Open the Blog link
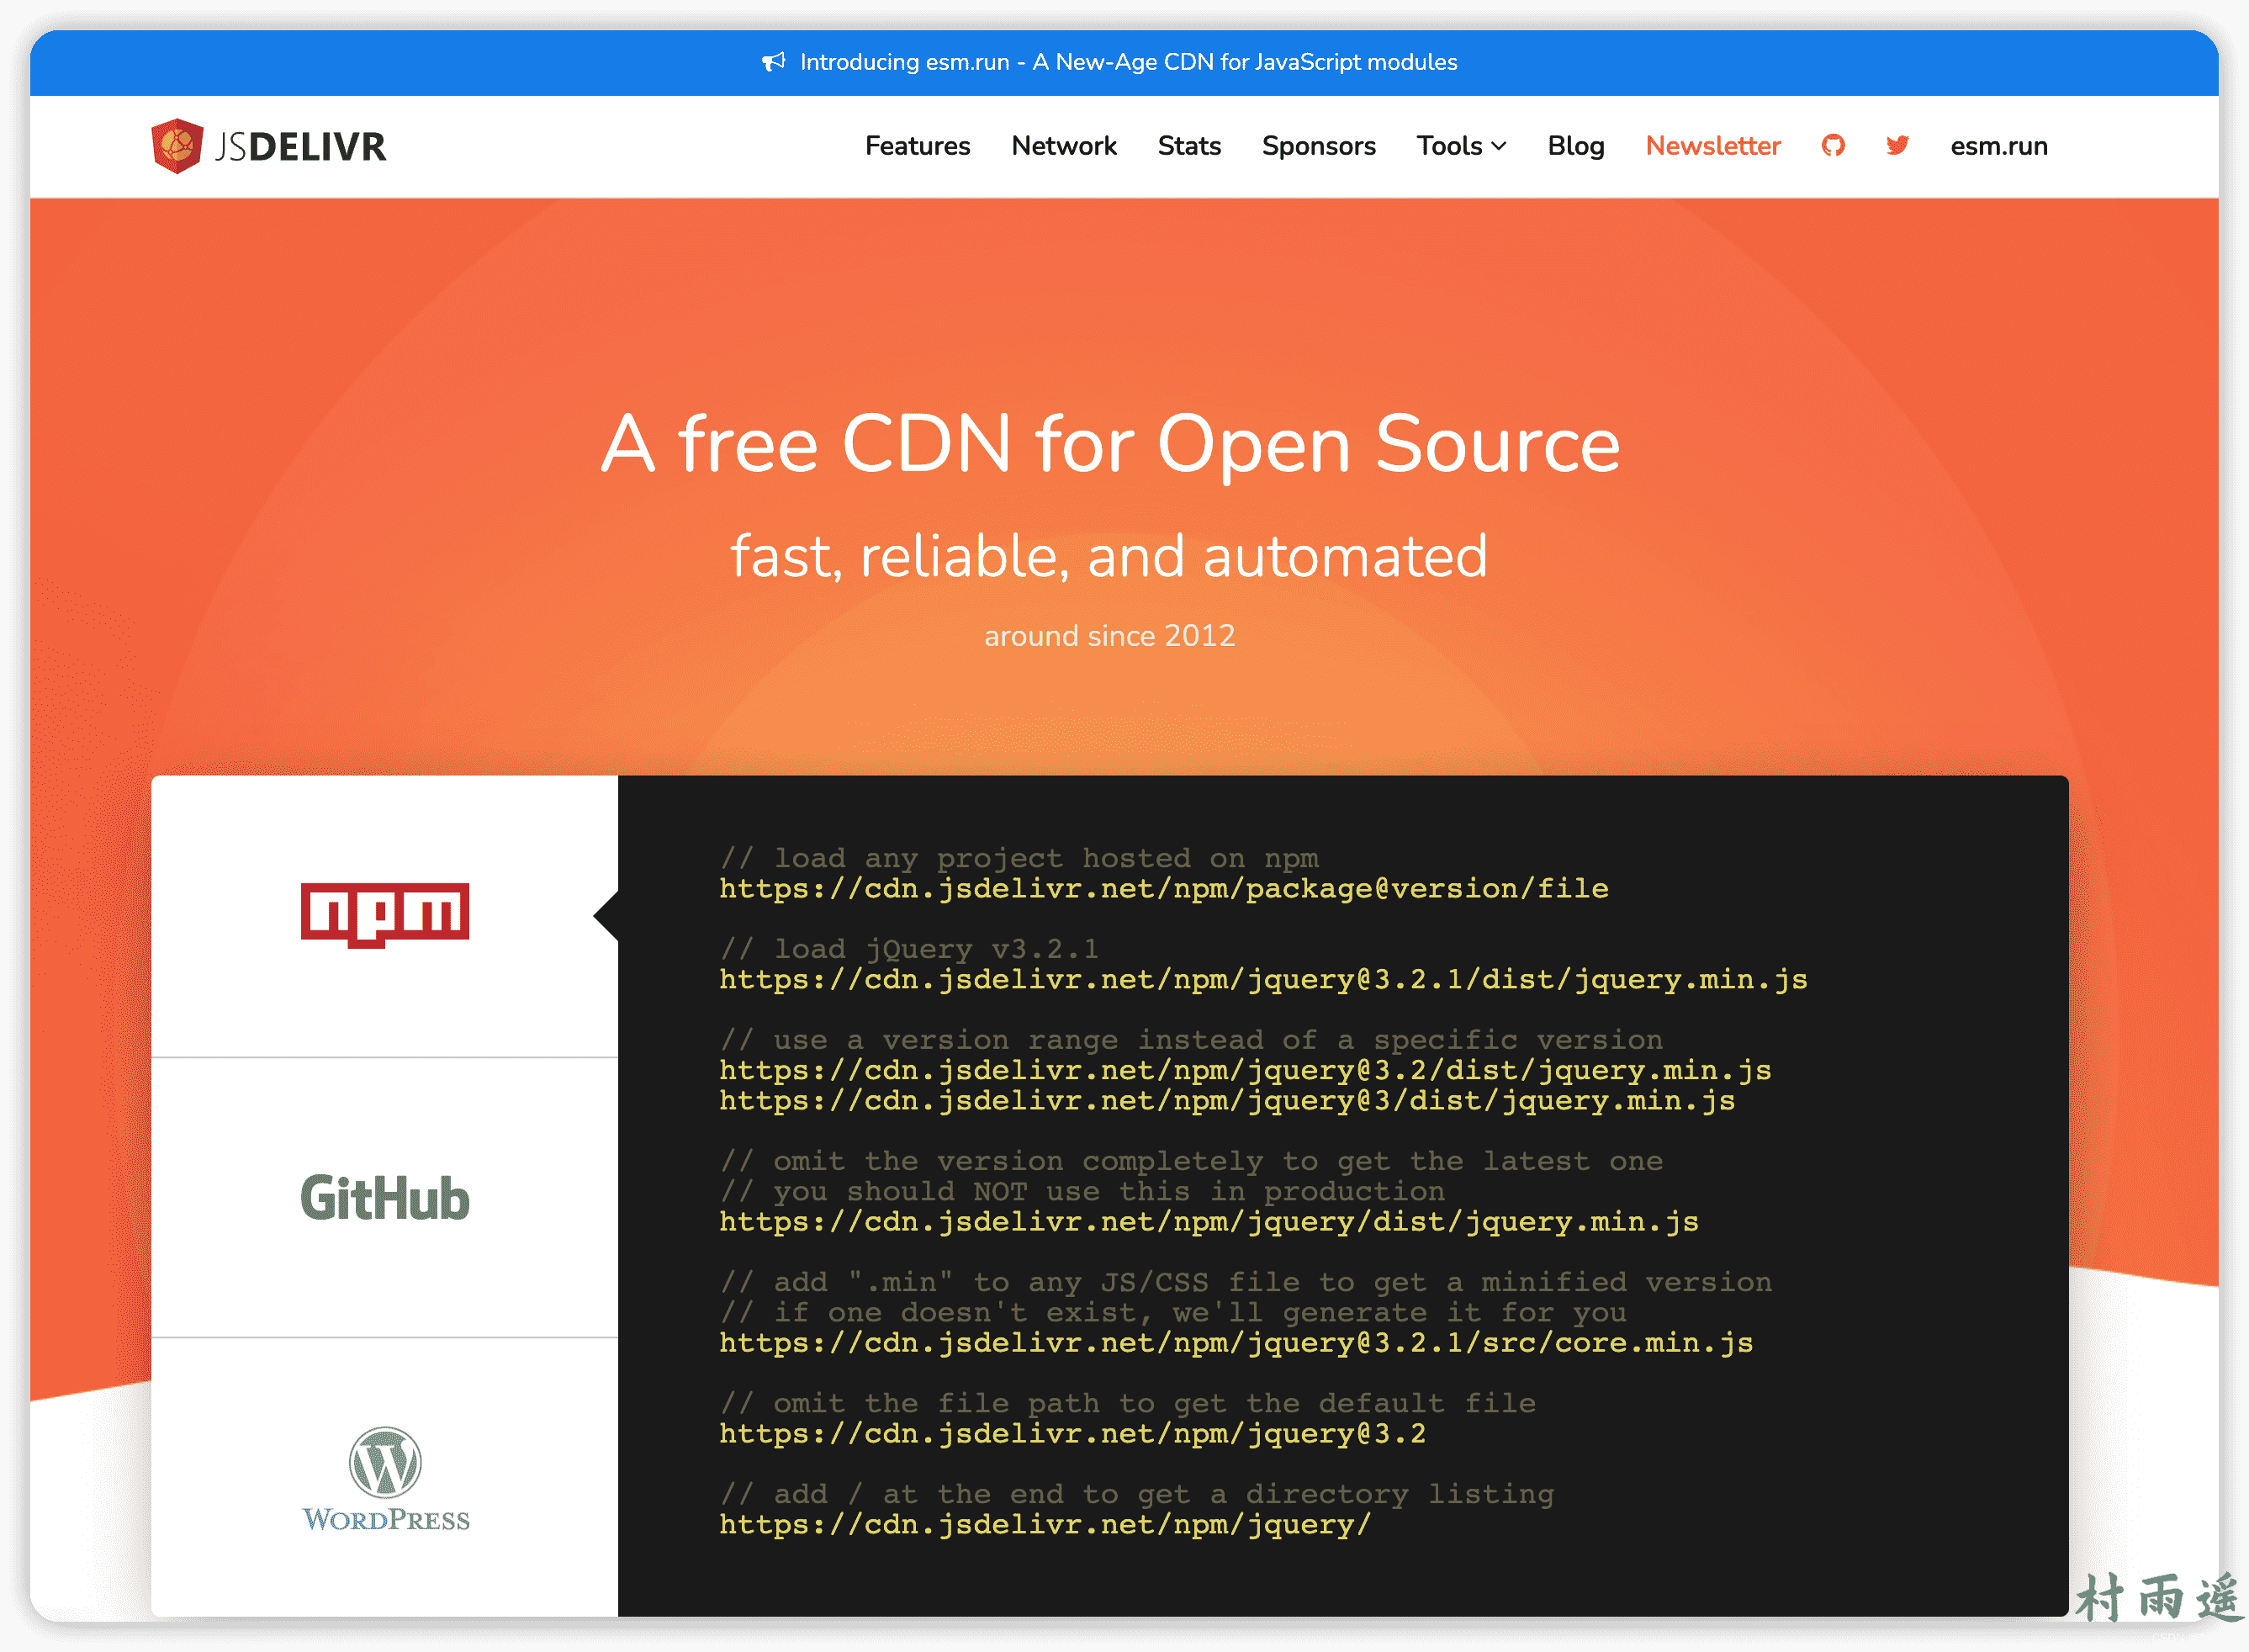Viewport: 2249px width, 1652px height. click(1575, 146)
